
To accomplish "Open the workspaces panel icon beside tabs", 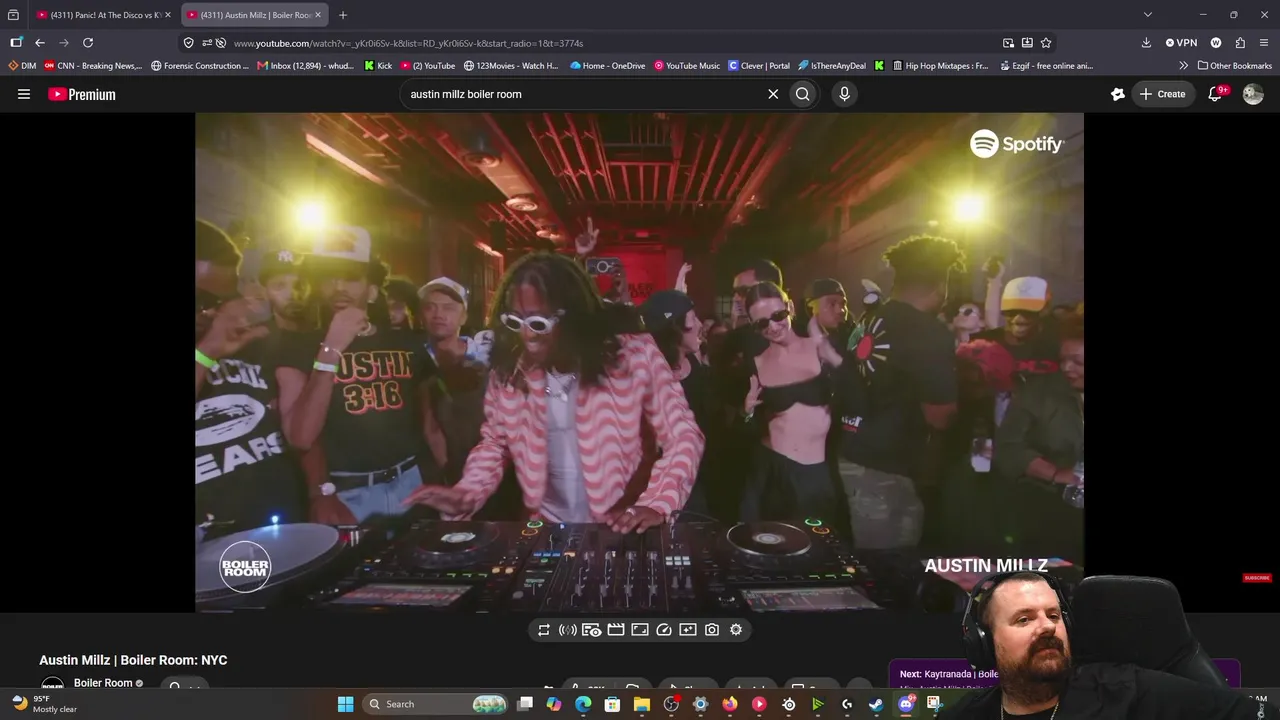I will coord(13,15).
